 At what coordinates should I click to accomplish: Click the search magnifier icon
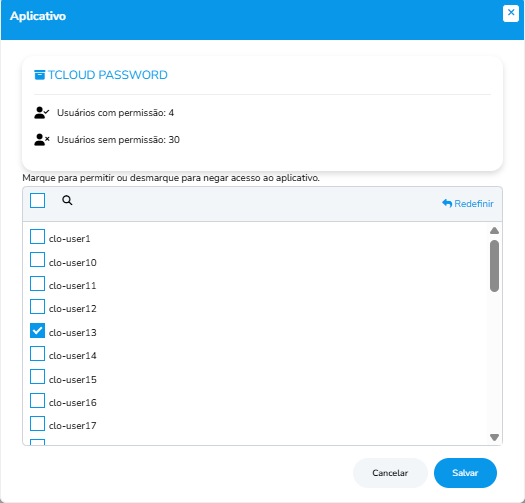(x=67, y=200)
